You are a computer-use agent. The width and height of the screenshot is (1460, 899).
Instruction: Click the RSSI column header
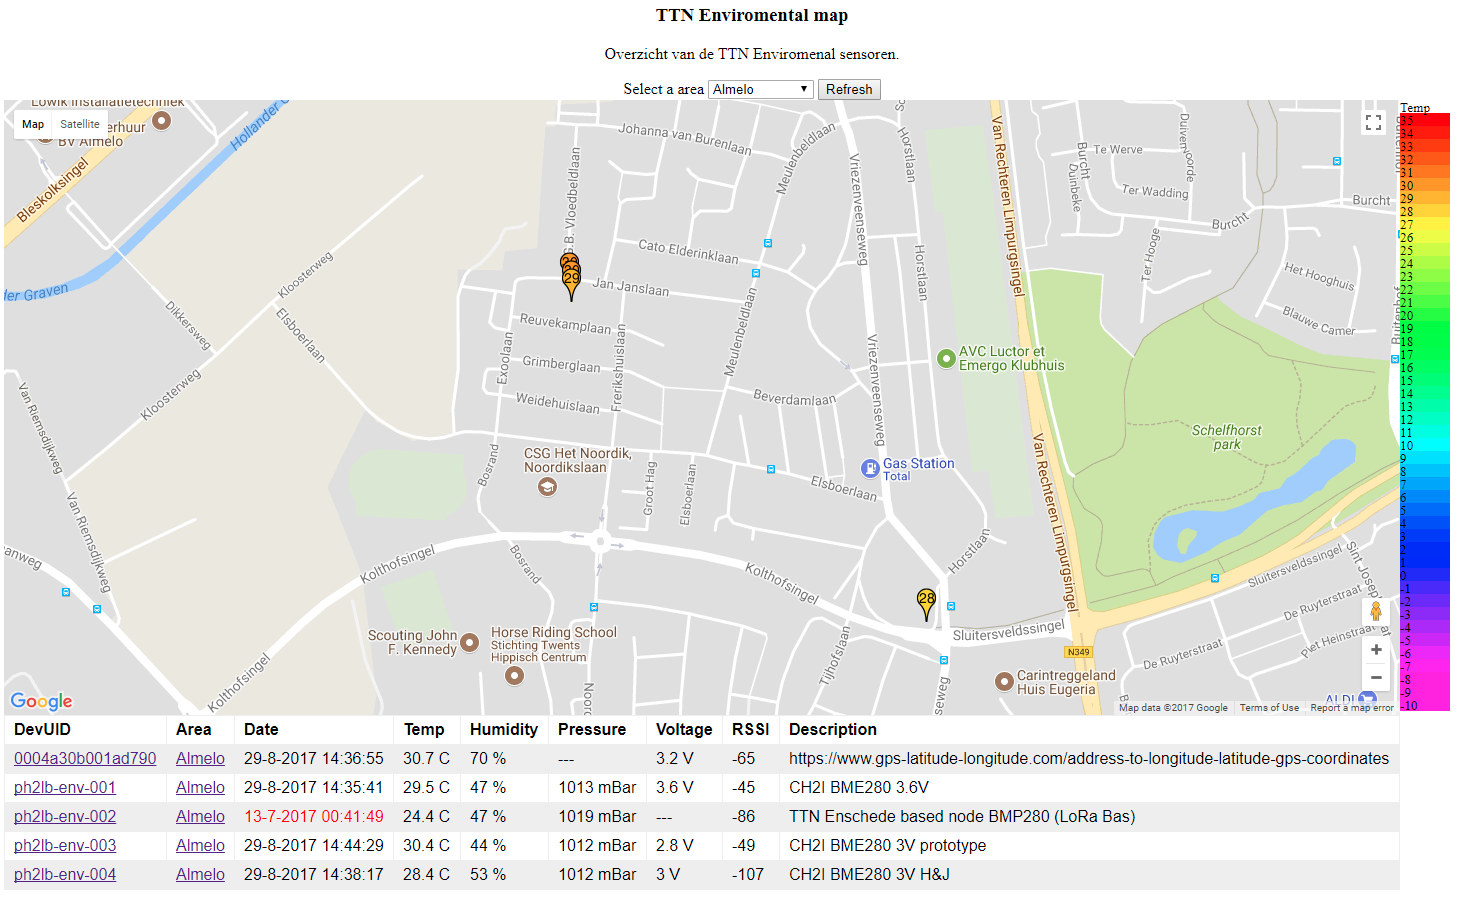(x=751, y=729)
